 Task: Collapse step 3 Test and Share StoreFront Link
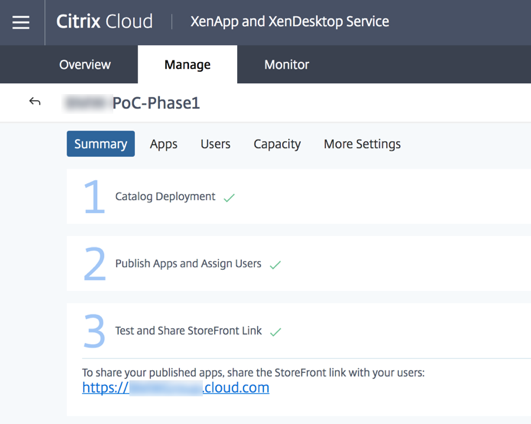click(x=299, y=331)
